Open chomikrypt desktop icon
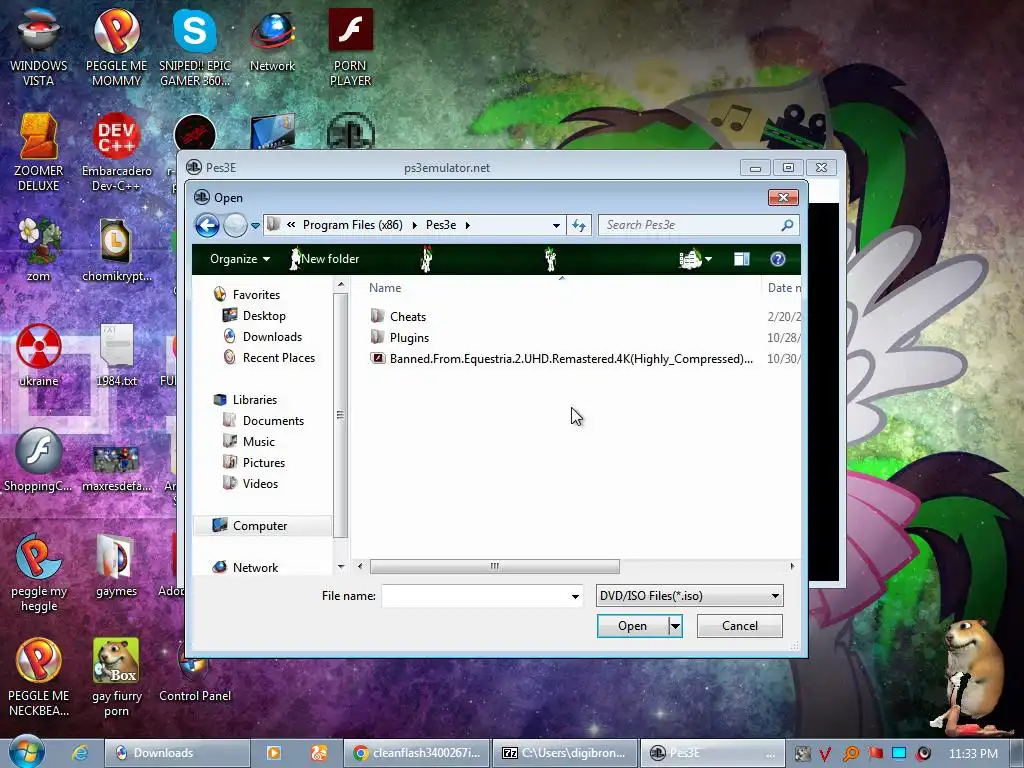Screen dimensions: 1024x768 116,249
